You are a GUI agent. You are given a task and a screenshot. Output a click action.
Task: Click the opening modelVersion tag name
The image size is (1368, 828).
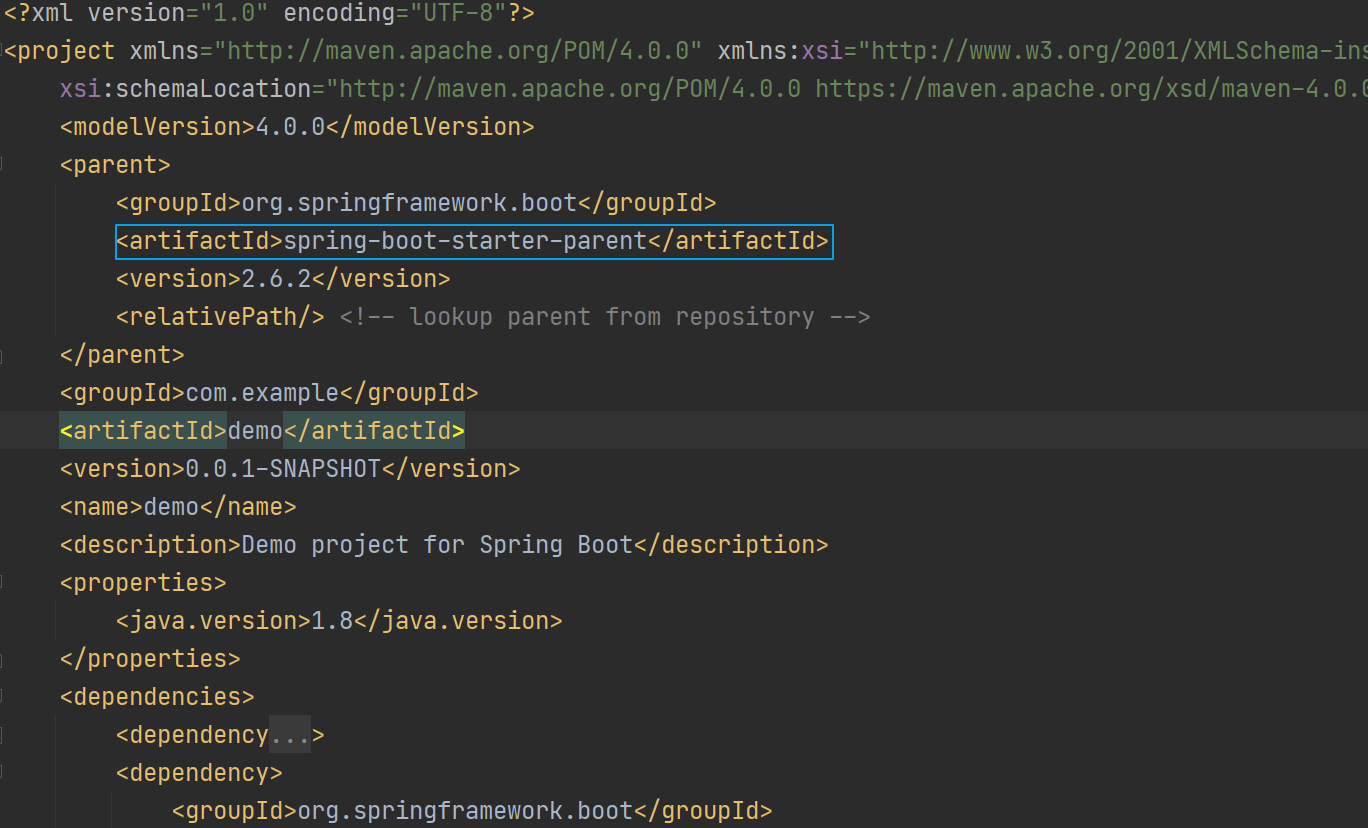click(158, 127)
